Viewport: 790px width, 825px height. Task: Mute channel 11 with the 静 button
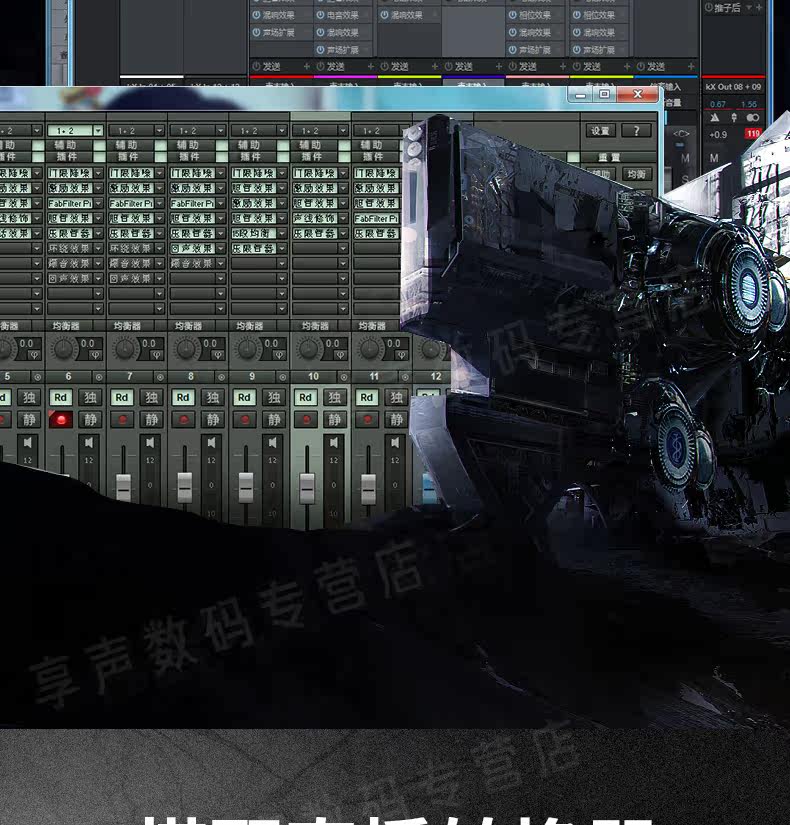coord(396,420)
